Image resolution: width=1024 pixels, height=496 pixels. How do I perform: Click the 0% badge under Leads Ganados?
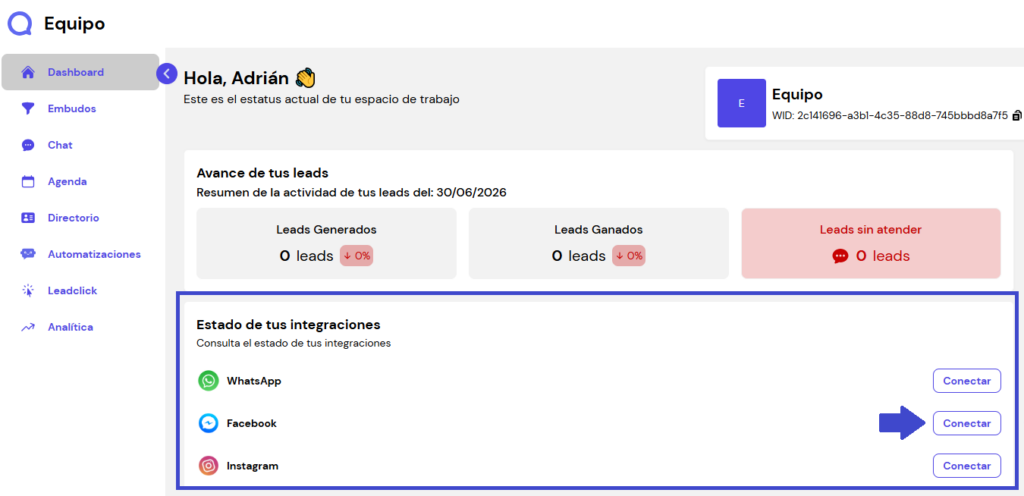[628, 256]
